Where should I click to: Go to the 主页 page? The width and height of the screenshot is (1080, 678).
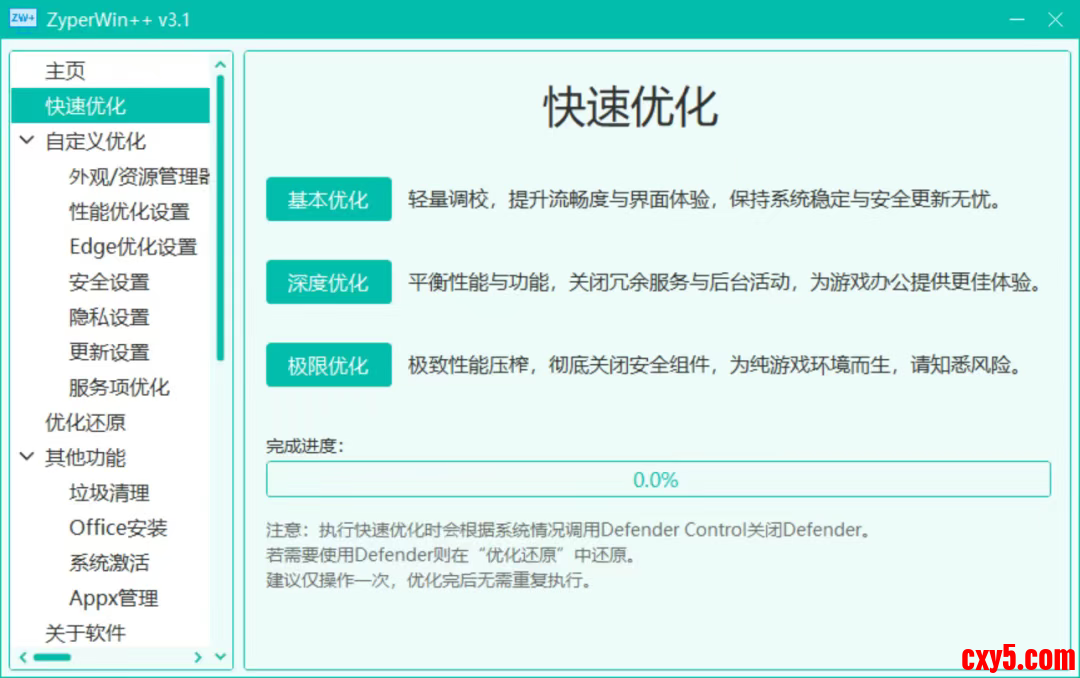[66, 71]
